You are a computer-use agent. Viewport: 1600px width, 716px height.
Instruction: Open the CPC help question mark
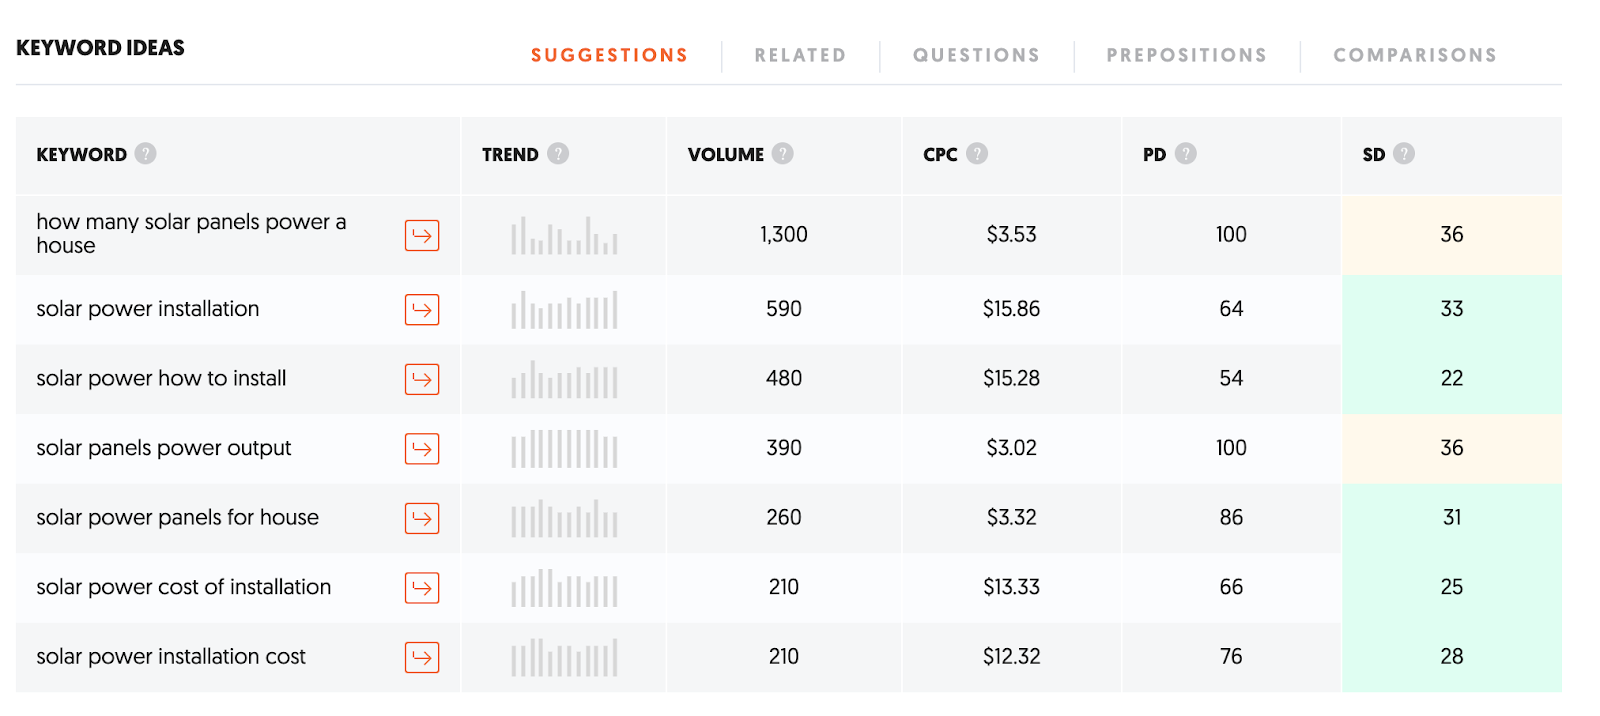pos(977,154)
